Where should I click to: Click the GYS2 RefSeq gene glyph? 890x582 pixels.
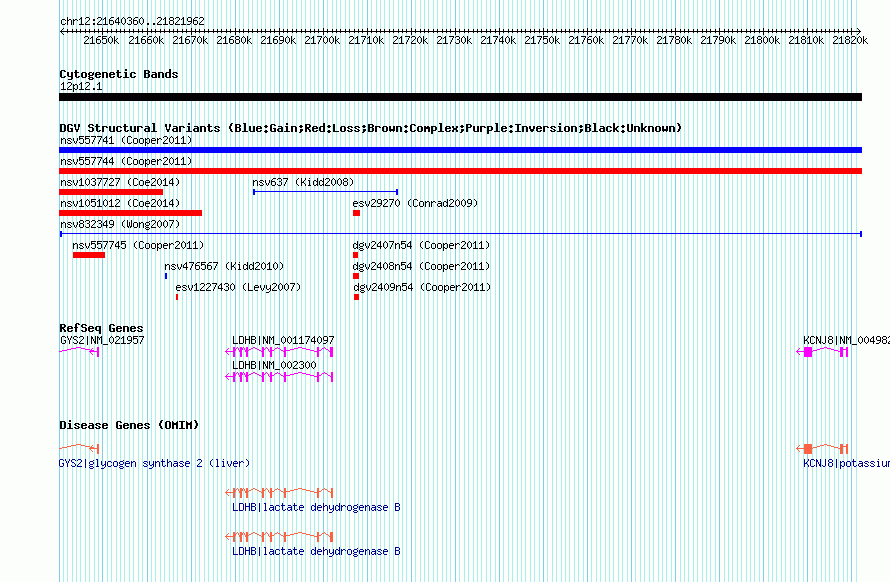tap(79, 352)
